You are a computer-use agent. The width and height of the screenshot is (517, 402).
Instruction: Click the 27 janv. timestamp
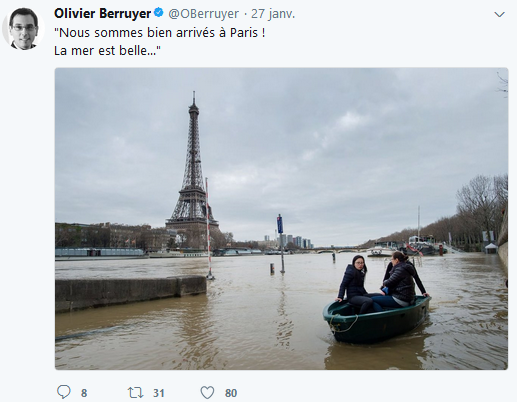273,14
